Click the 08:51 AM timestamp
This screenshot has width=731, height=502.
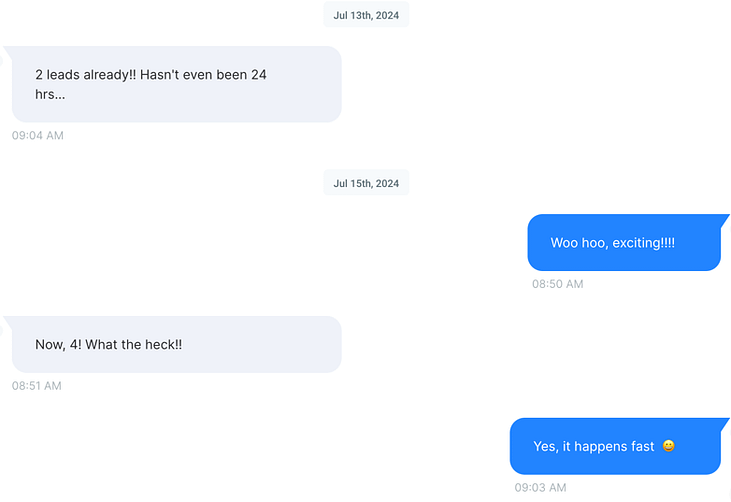37,386
